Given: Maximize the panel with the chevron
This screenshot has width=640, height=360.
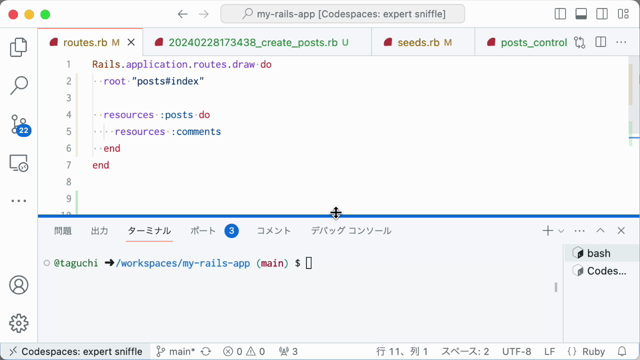Looking at the screenshot, I should (x=600, y=231).
